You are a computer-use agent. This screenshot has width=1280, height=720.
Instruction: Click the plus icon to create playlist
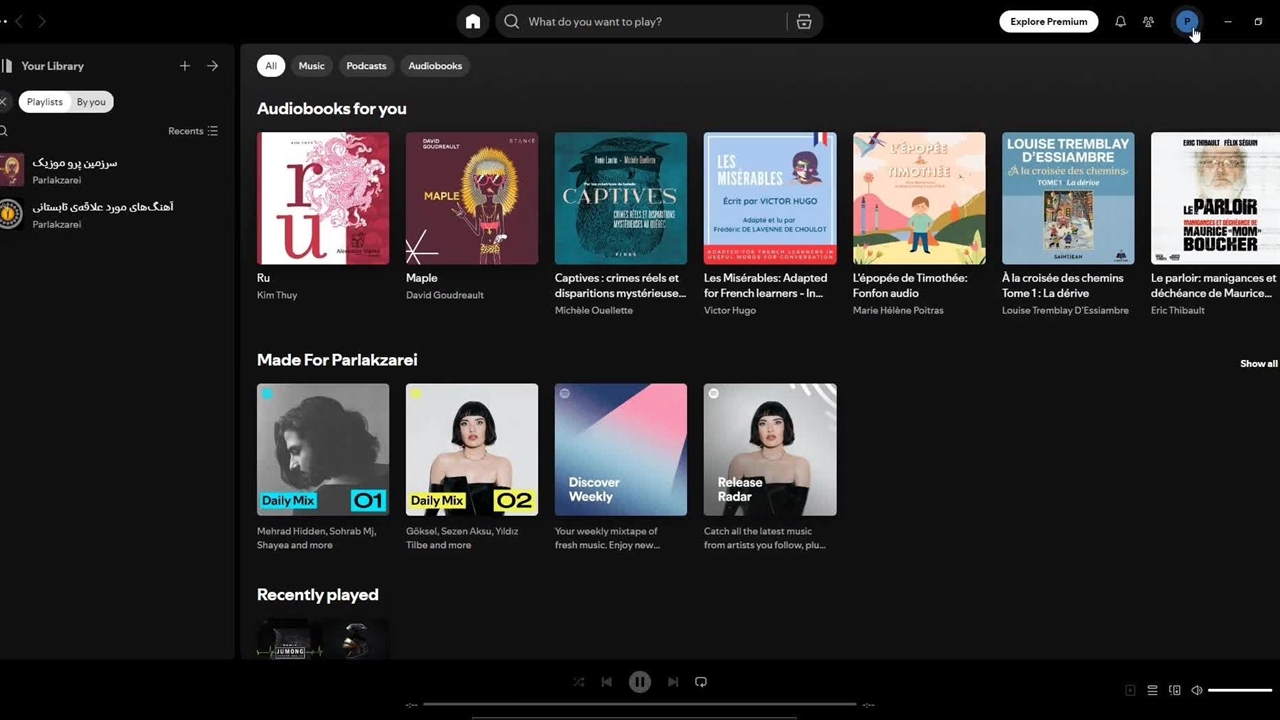tap(184, 66)
